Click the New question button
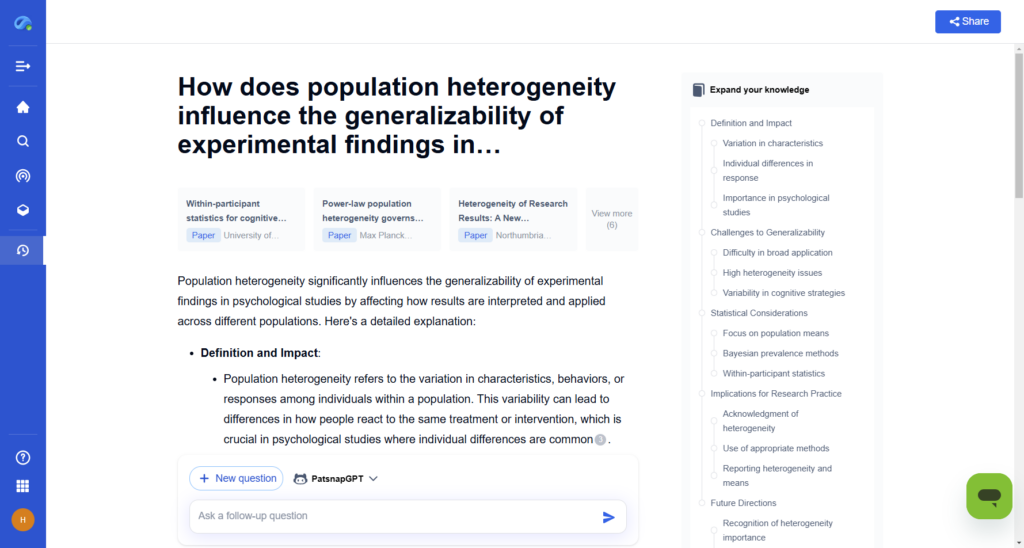Image resolution: width=1024 pixels, height=548 pixels. (236, 479)
